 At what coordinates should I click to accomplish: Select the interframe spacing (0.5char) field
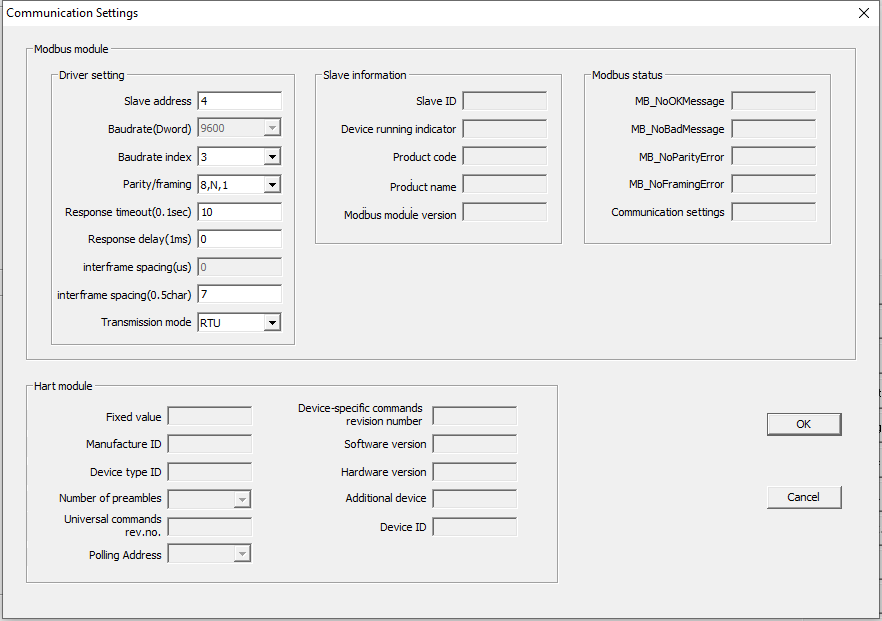(239, 295)
